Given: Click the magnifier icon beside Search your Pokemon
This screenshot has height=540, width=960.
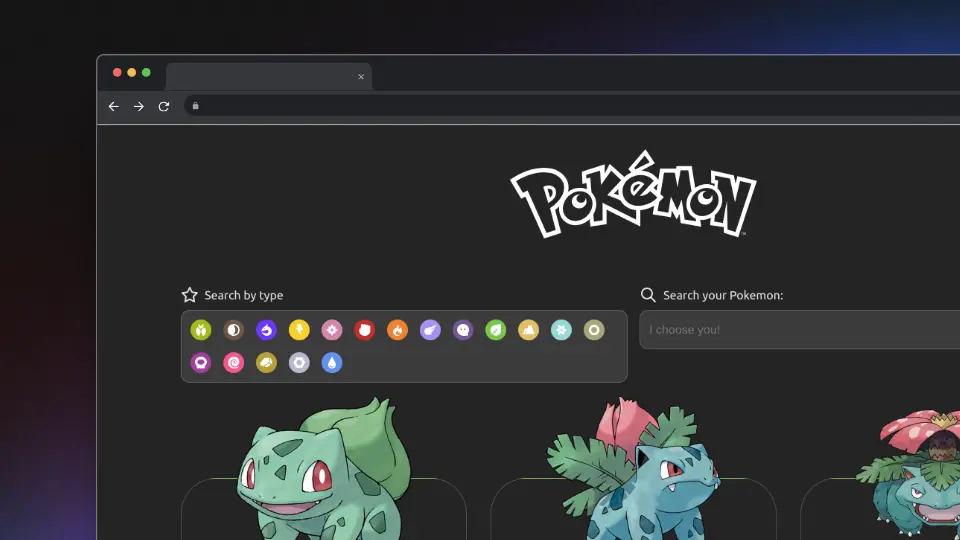Looking at the screenshot, I should (x=648, y=295).
